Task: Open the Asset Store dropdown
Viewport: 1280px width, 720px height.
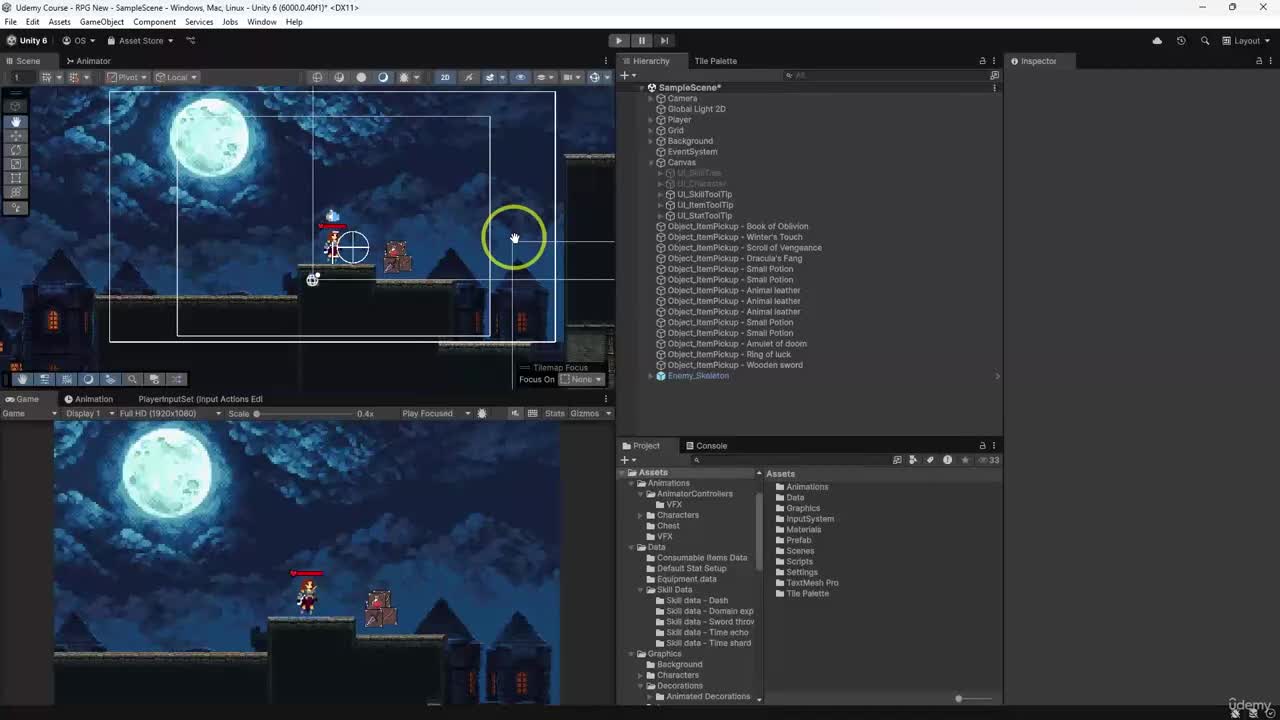Action: point(140,41)
